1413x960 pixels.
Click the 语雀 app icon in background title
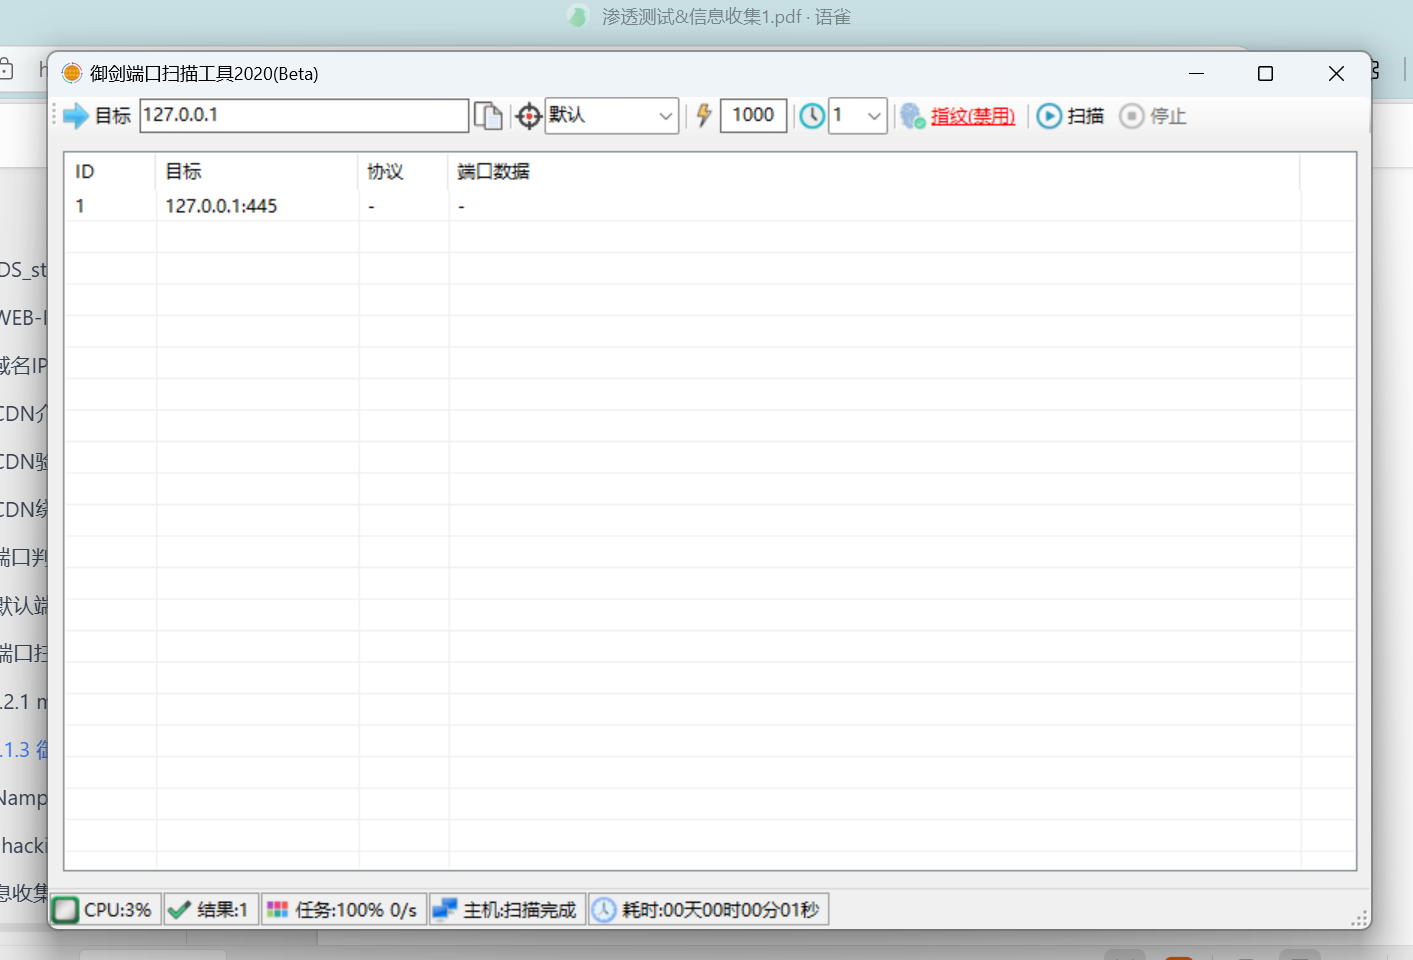pos(578,16)
